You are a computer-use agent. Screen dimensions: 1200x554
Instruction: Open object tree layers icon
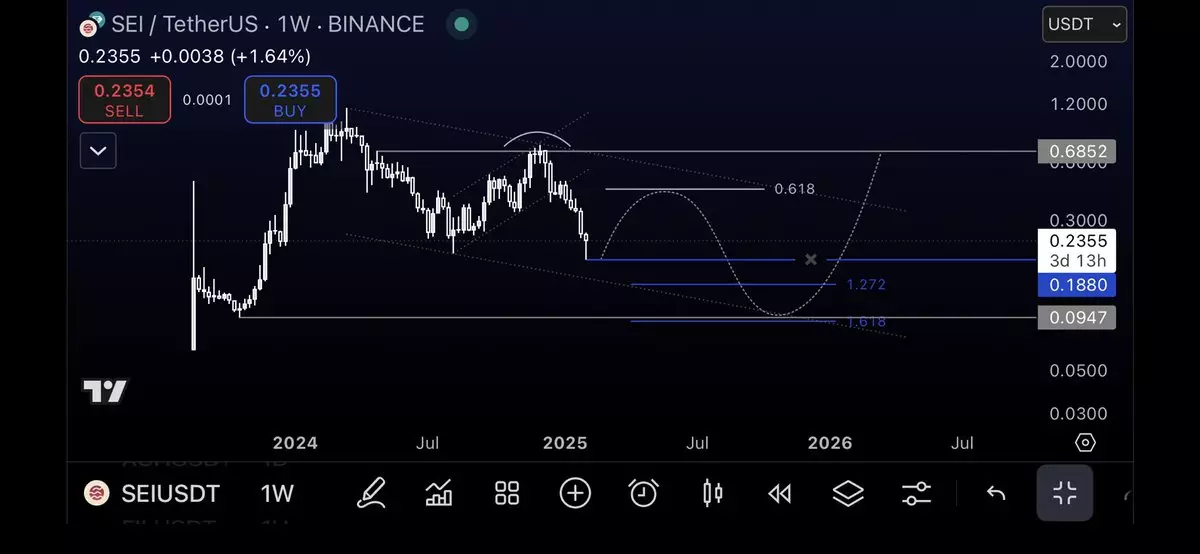coord(848,492)
